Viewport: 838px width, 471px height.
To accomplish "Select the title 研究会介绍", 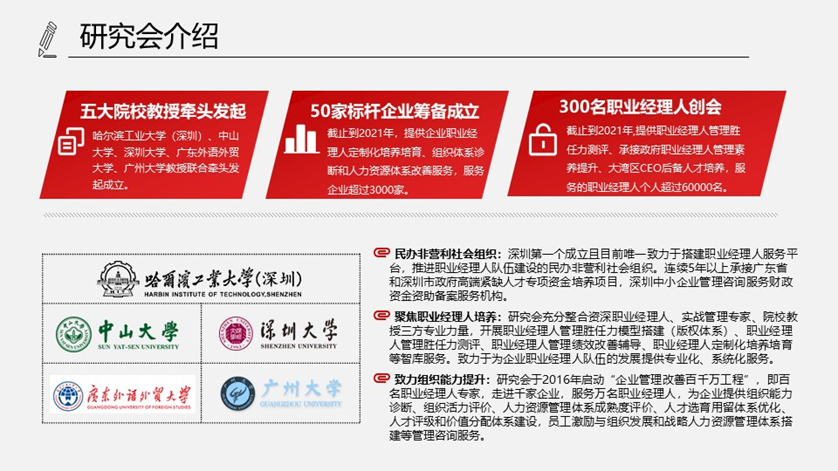I will click(x=149, y=36).
